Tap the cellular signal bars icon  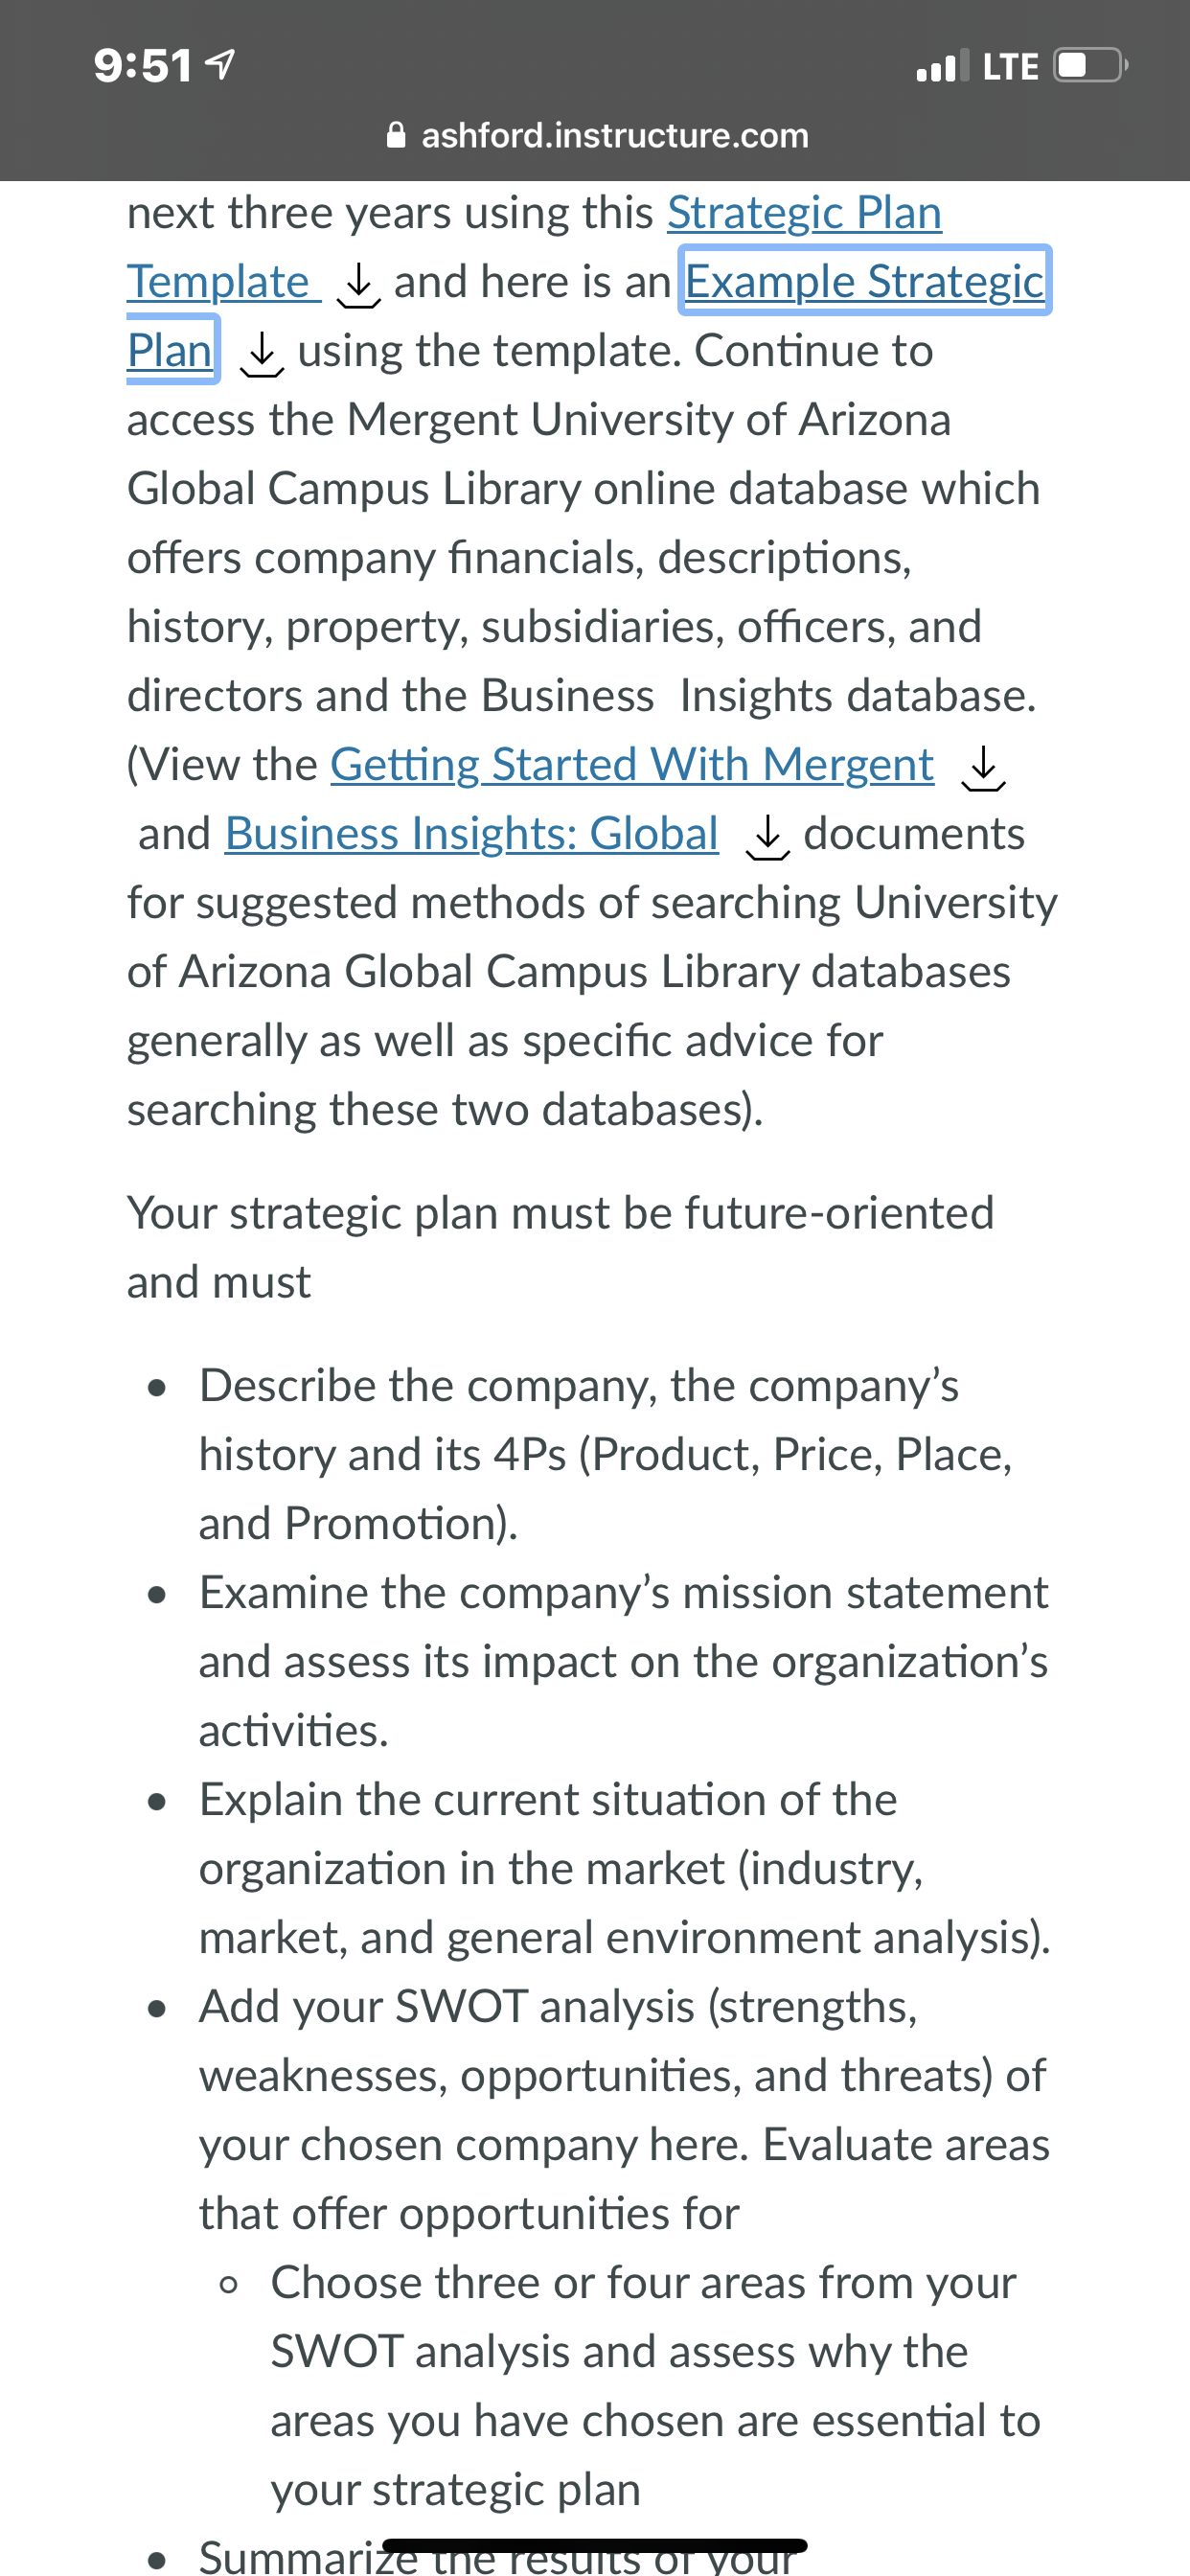coord(942,66)
